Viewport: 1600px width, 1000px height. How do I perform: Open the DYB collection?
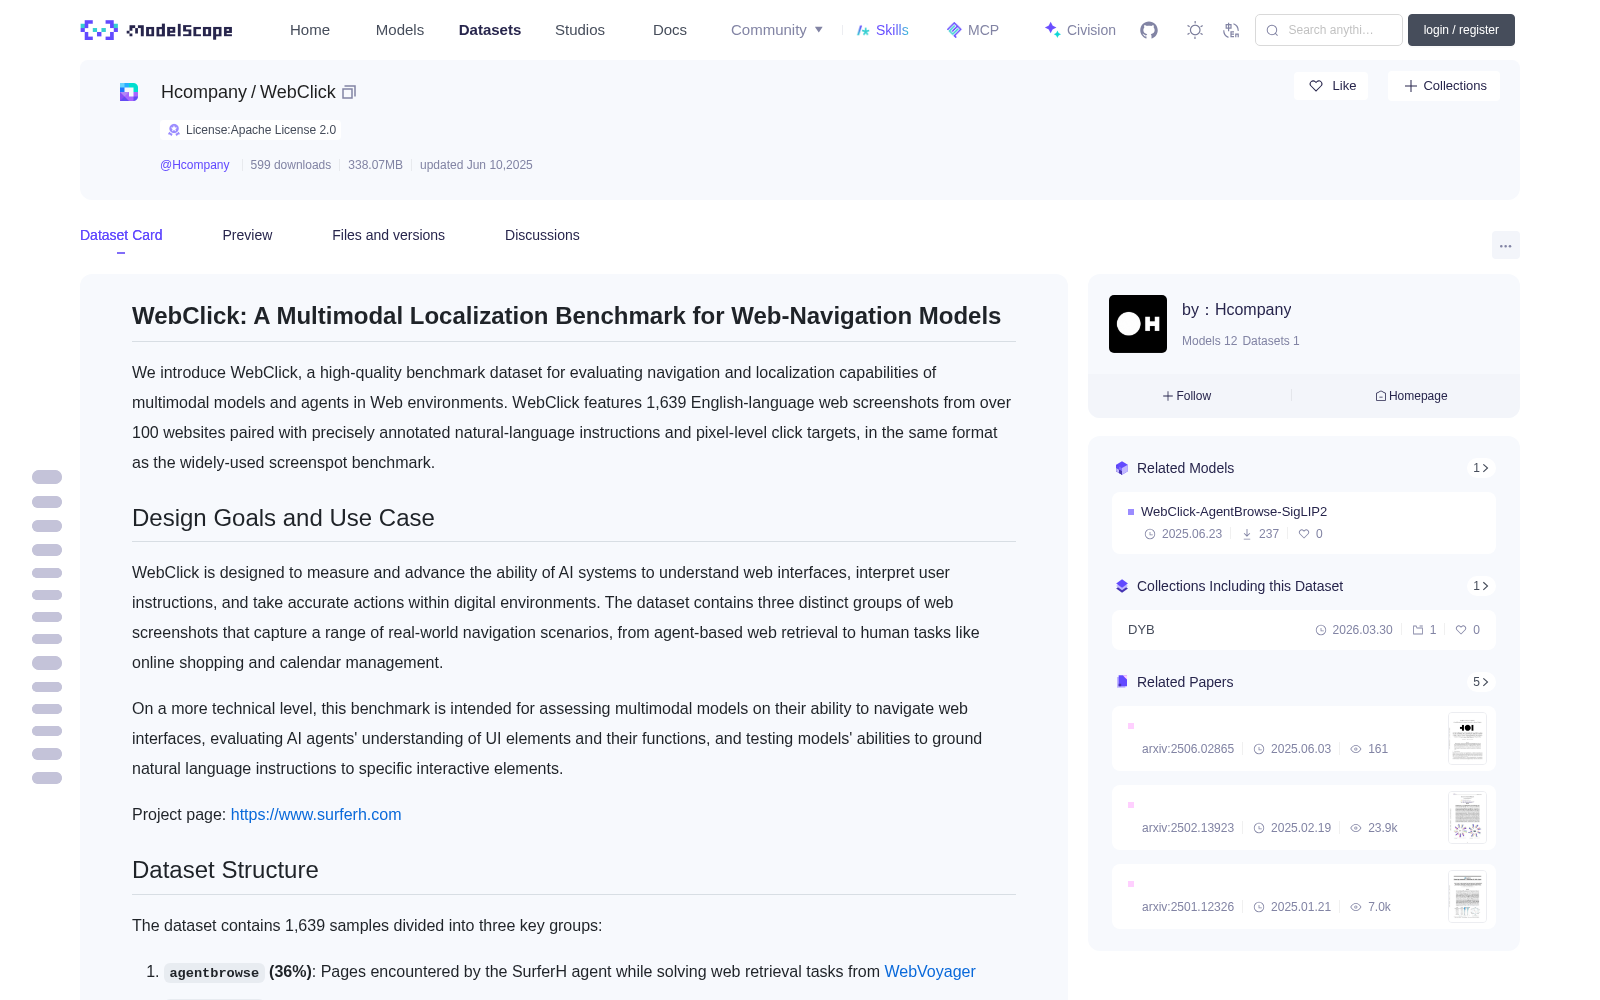pos(1304,630)
